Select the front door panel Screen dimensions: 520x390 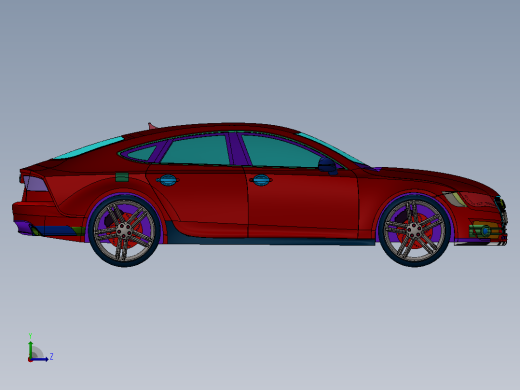click(x=302, y=202)
